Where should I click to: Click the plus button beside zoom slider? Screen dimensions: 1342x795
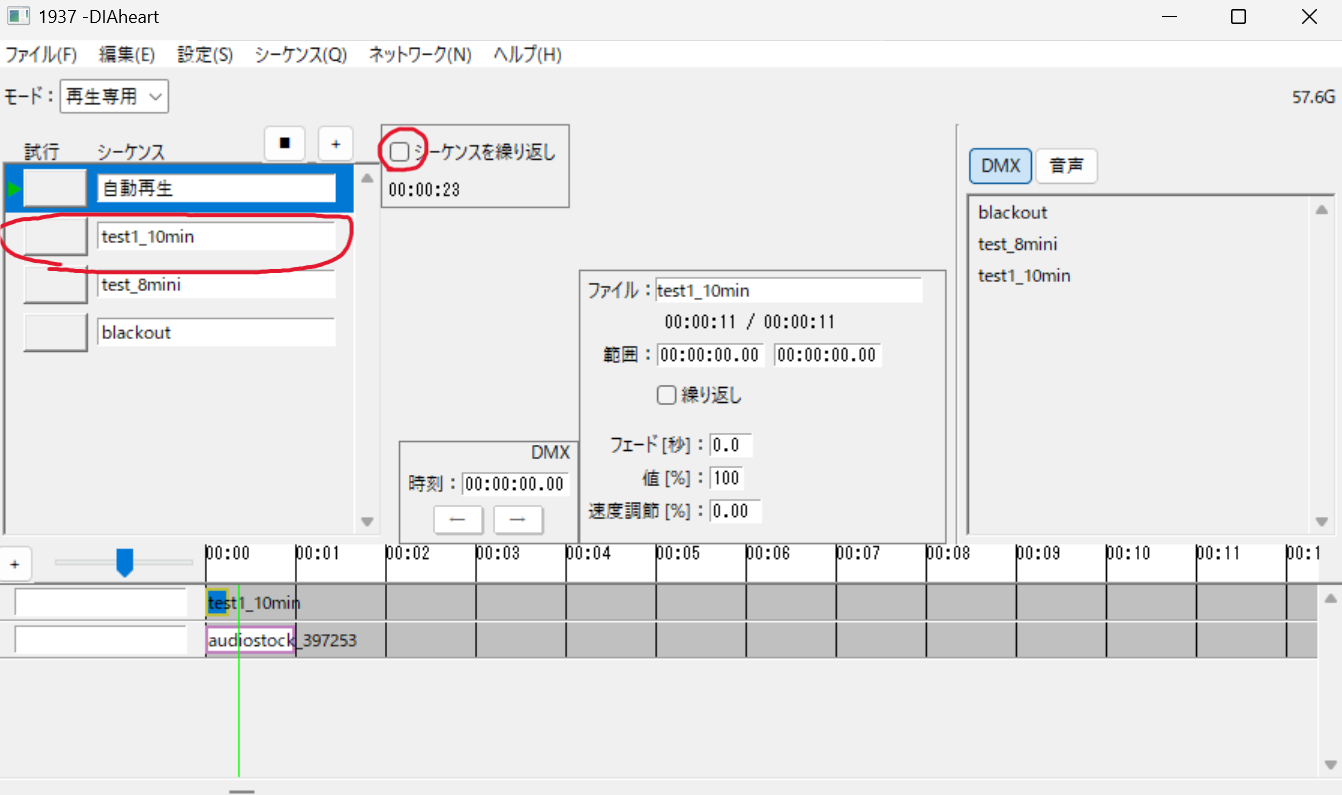click(15, 564)
